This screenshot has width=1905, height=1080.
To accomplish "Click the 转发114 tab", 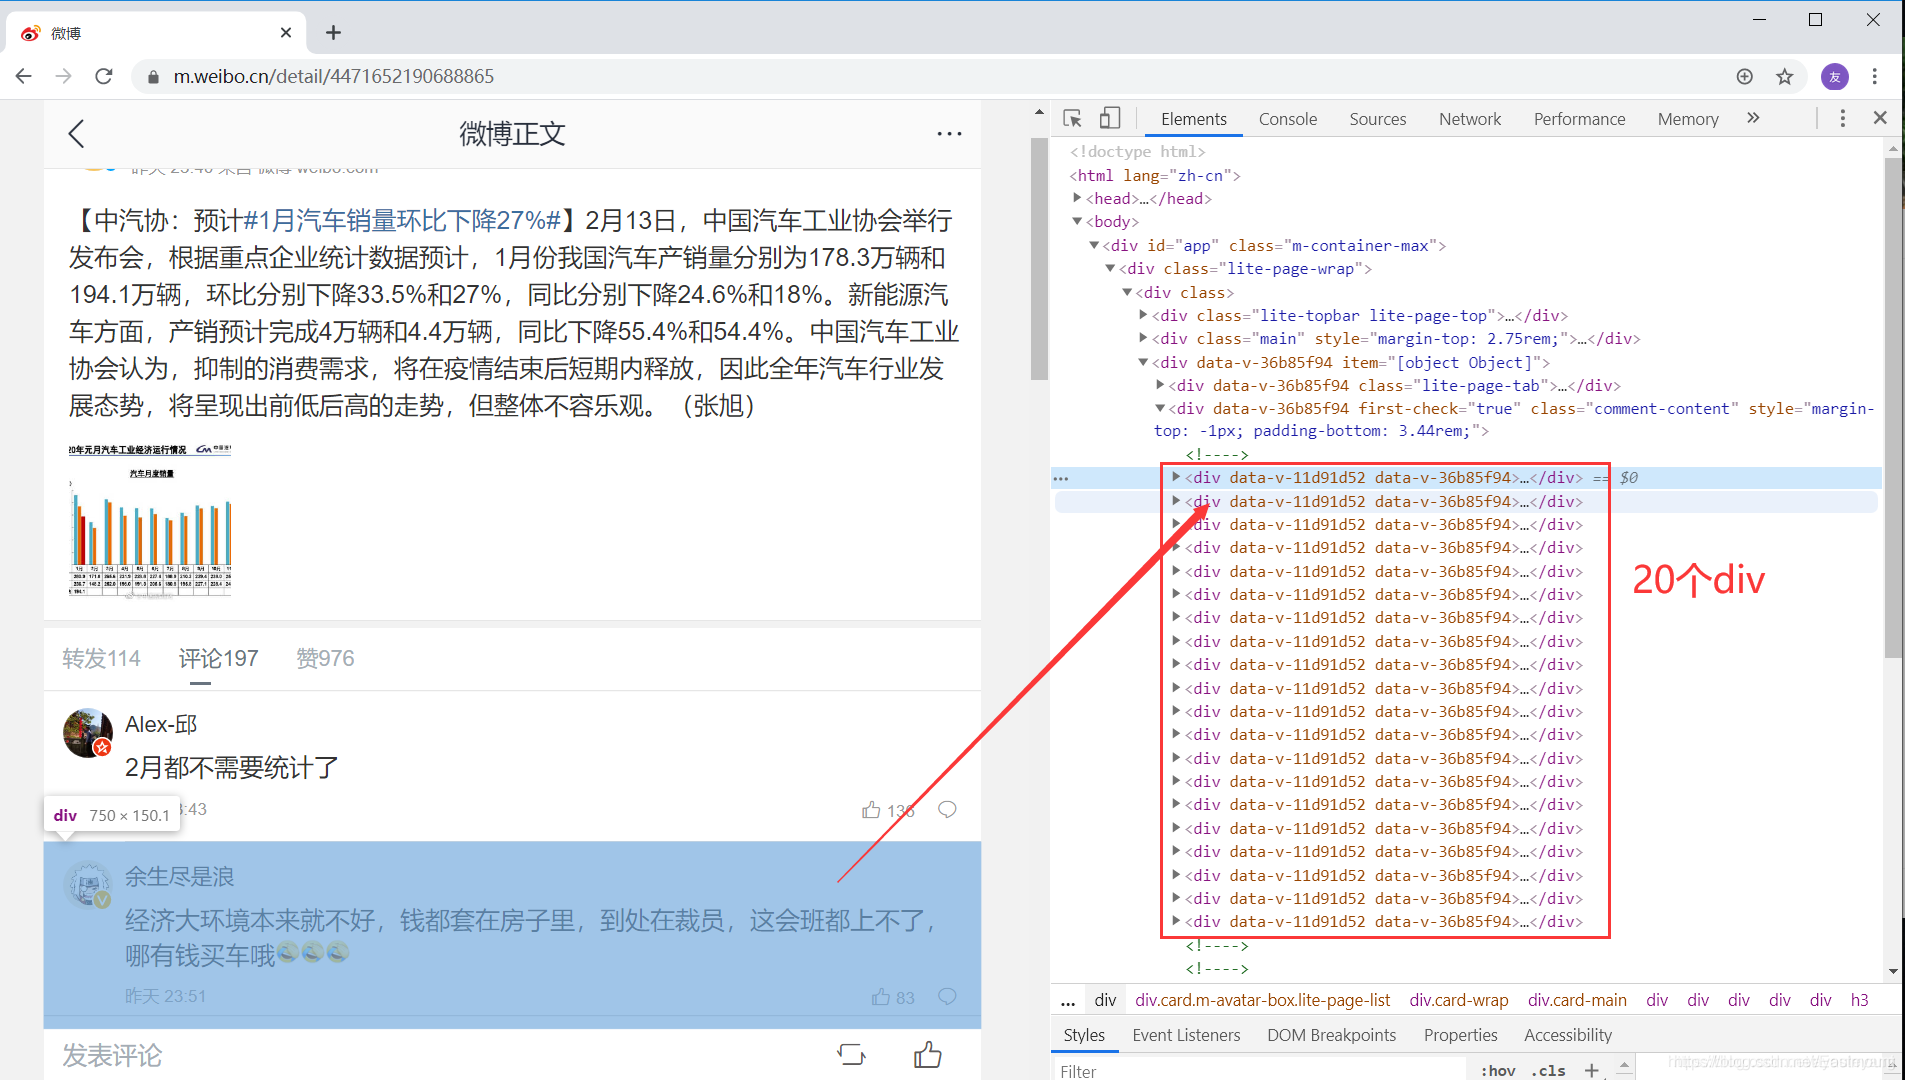I will (x=101, y=658).
